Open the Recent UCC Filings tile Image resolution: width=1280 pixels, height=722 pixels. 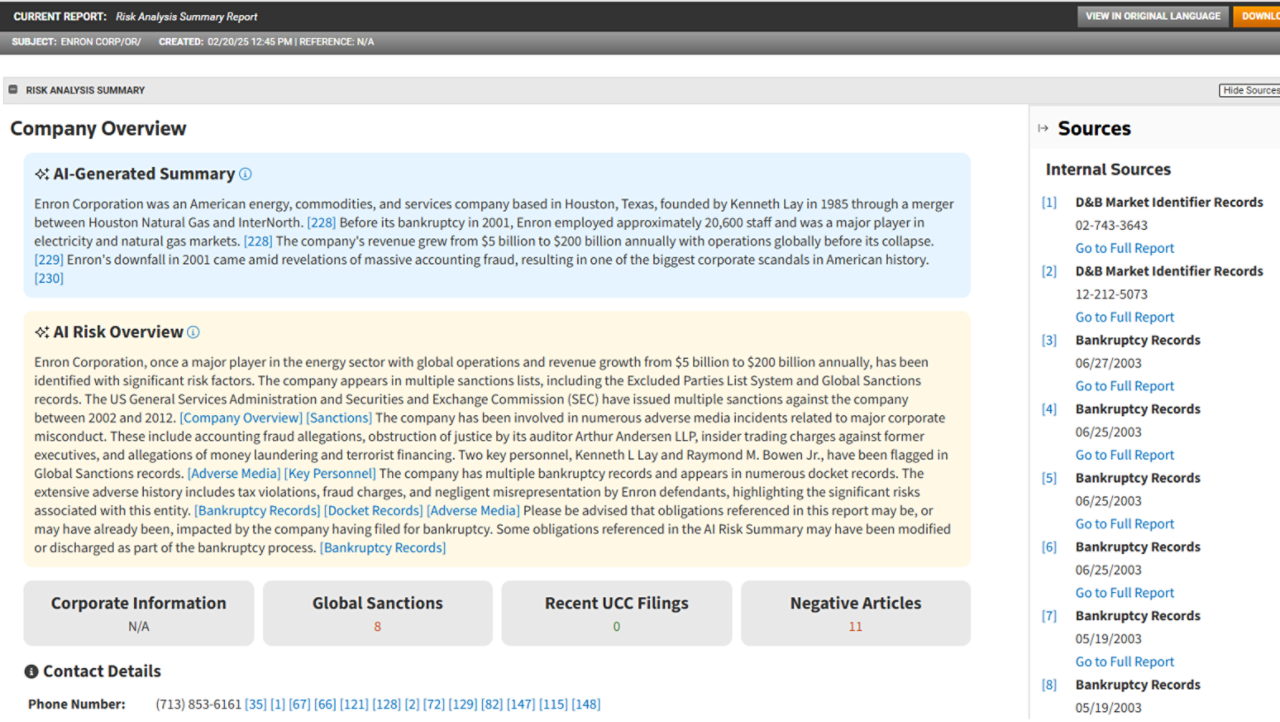click(616, 613)
